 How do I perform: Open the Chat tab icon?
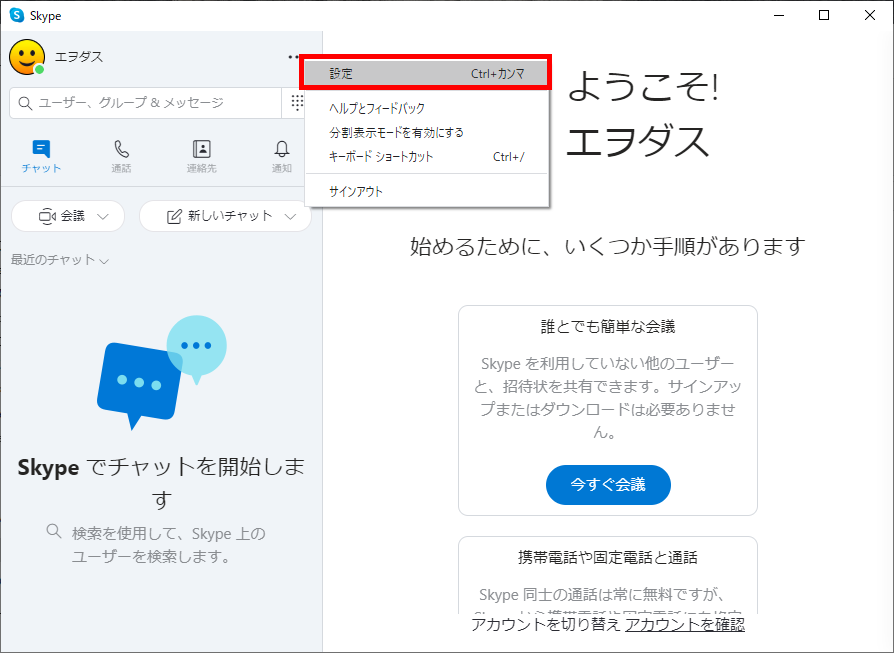point(41,149)
